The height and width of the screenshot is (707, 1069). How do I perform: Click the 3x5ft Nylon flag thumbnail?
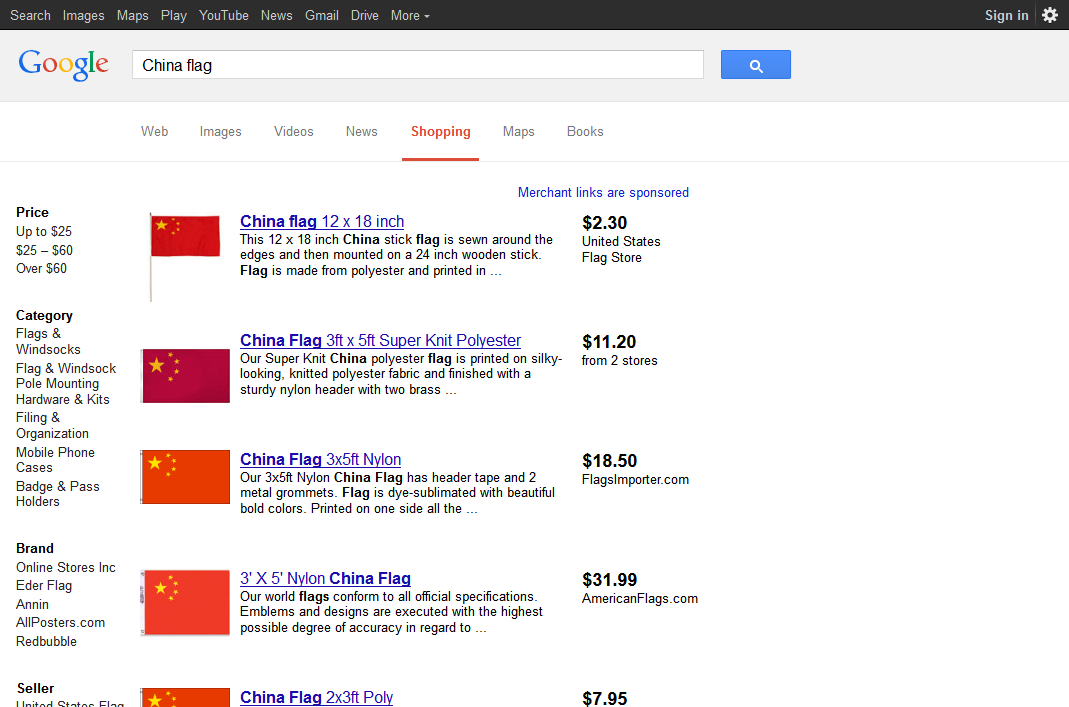tap(185, 477)
